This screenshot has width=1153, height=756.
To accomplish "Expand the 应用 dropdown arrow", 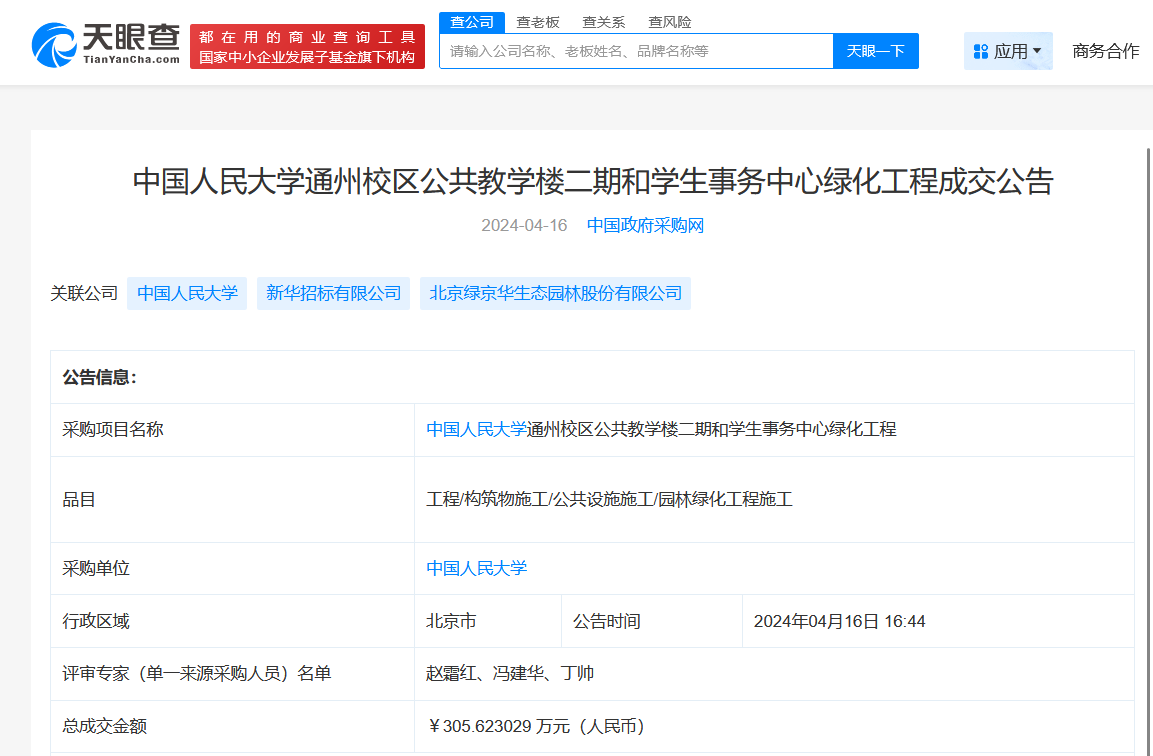I will (x=1037, y=51).
